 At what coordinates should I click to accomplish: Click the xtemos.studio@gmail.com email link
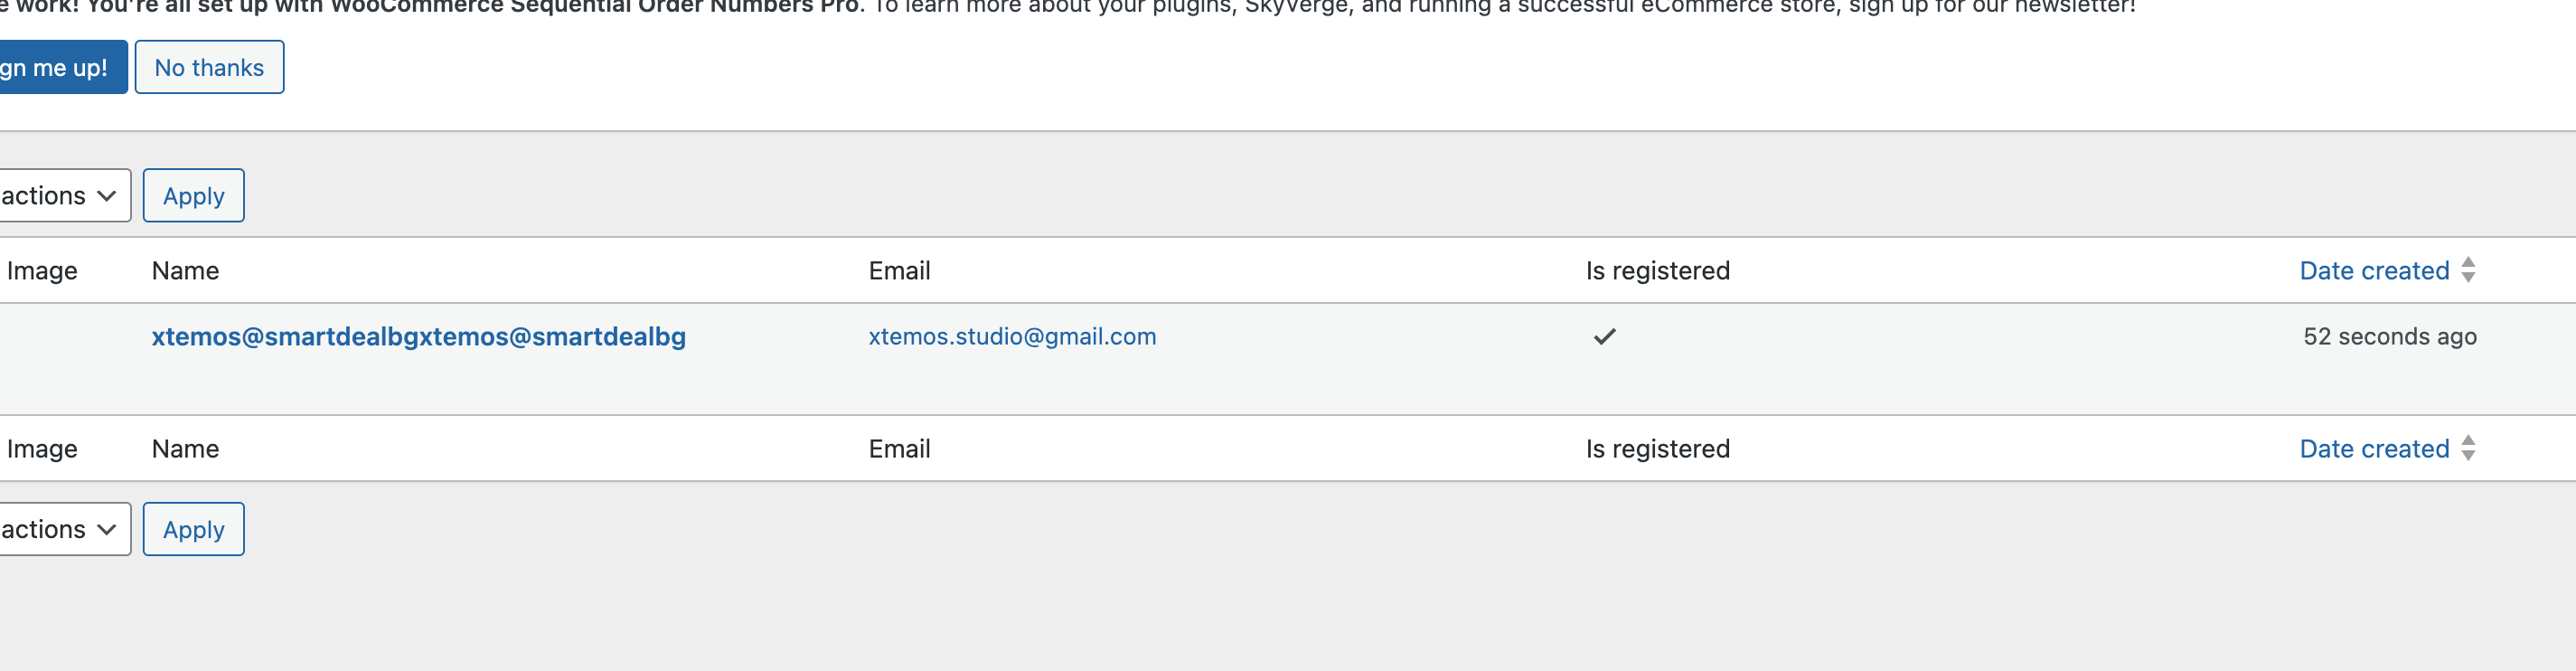coord(1012,337)
